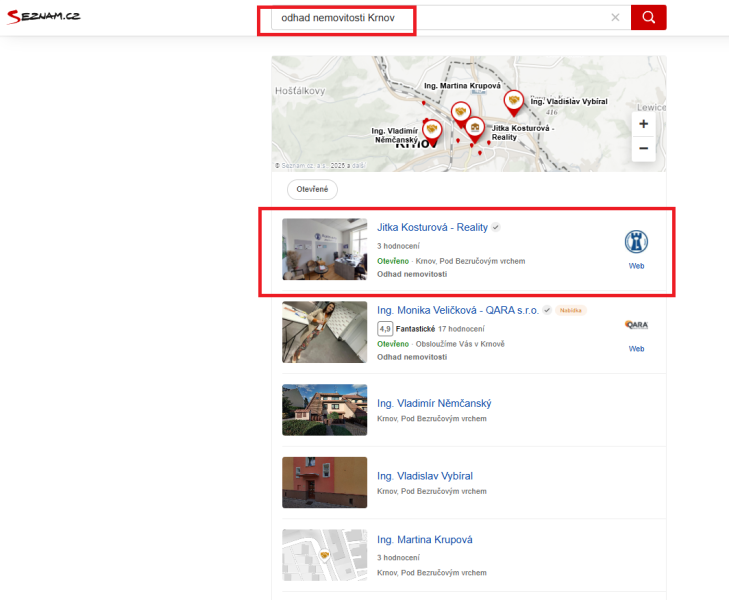Click verified badge next to Jitka Kosturová - Reality

click(496, 227)
